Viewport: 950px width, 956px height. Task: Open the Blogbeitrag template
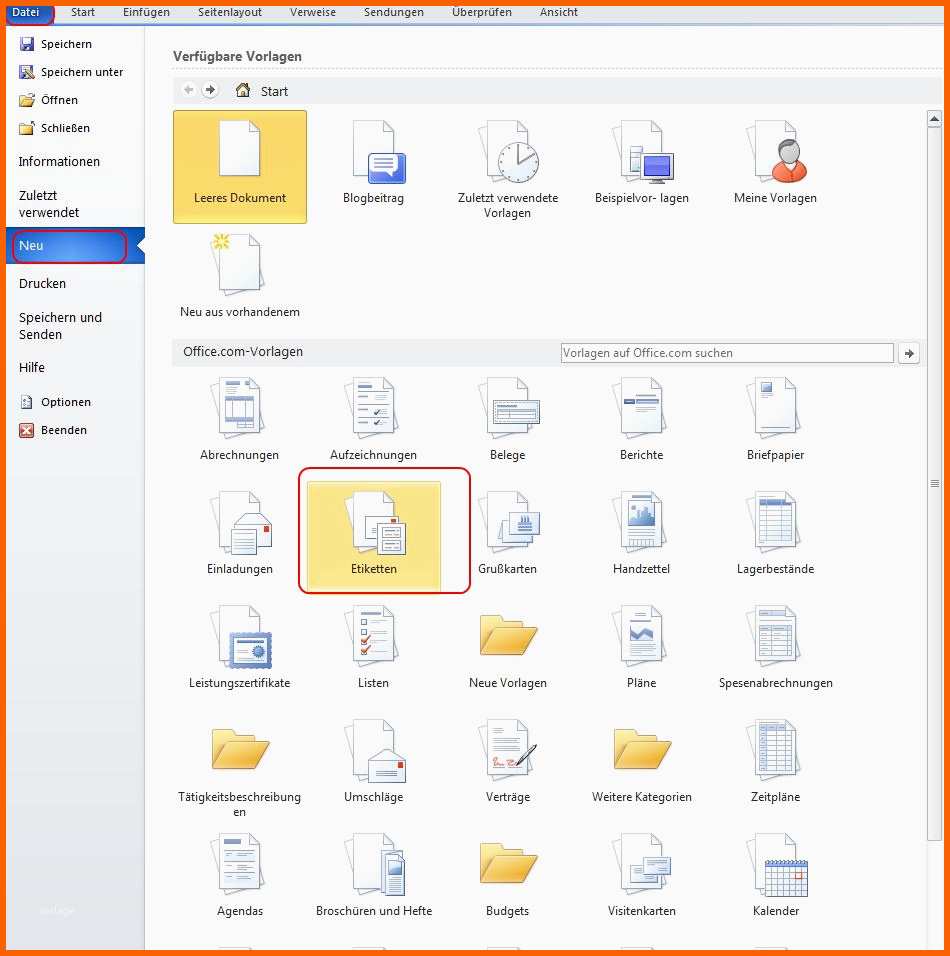(x=373, y=165)
